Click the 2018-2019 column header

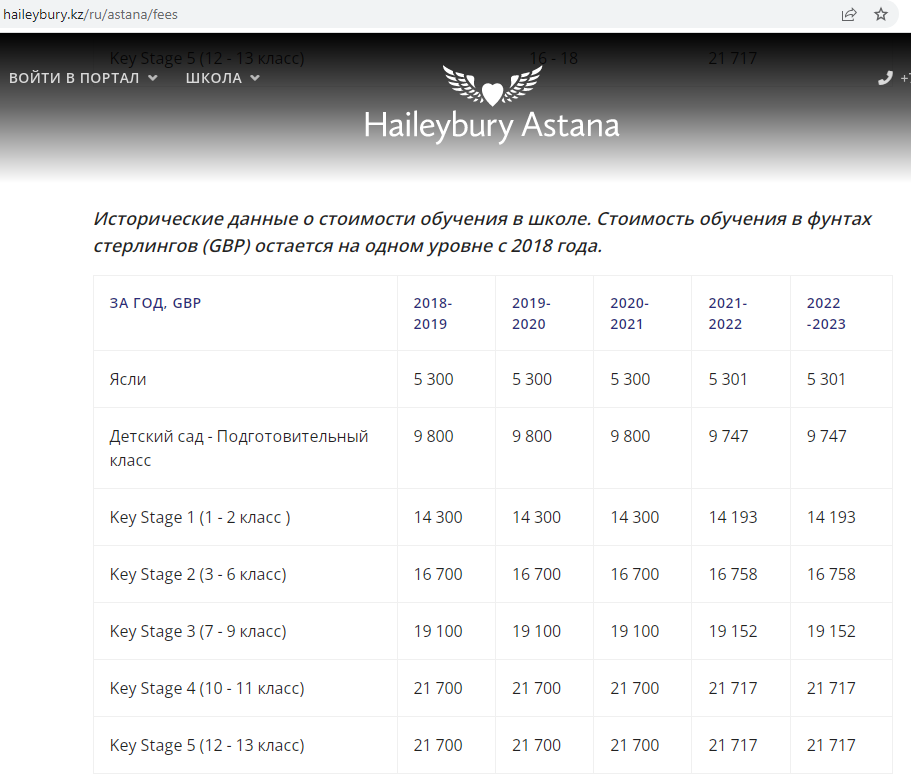coord(432,313)
